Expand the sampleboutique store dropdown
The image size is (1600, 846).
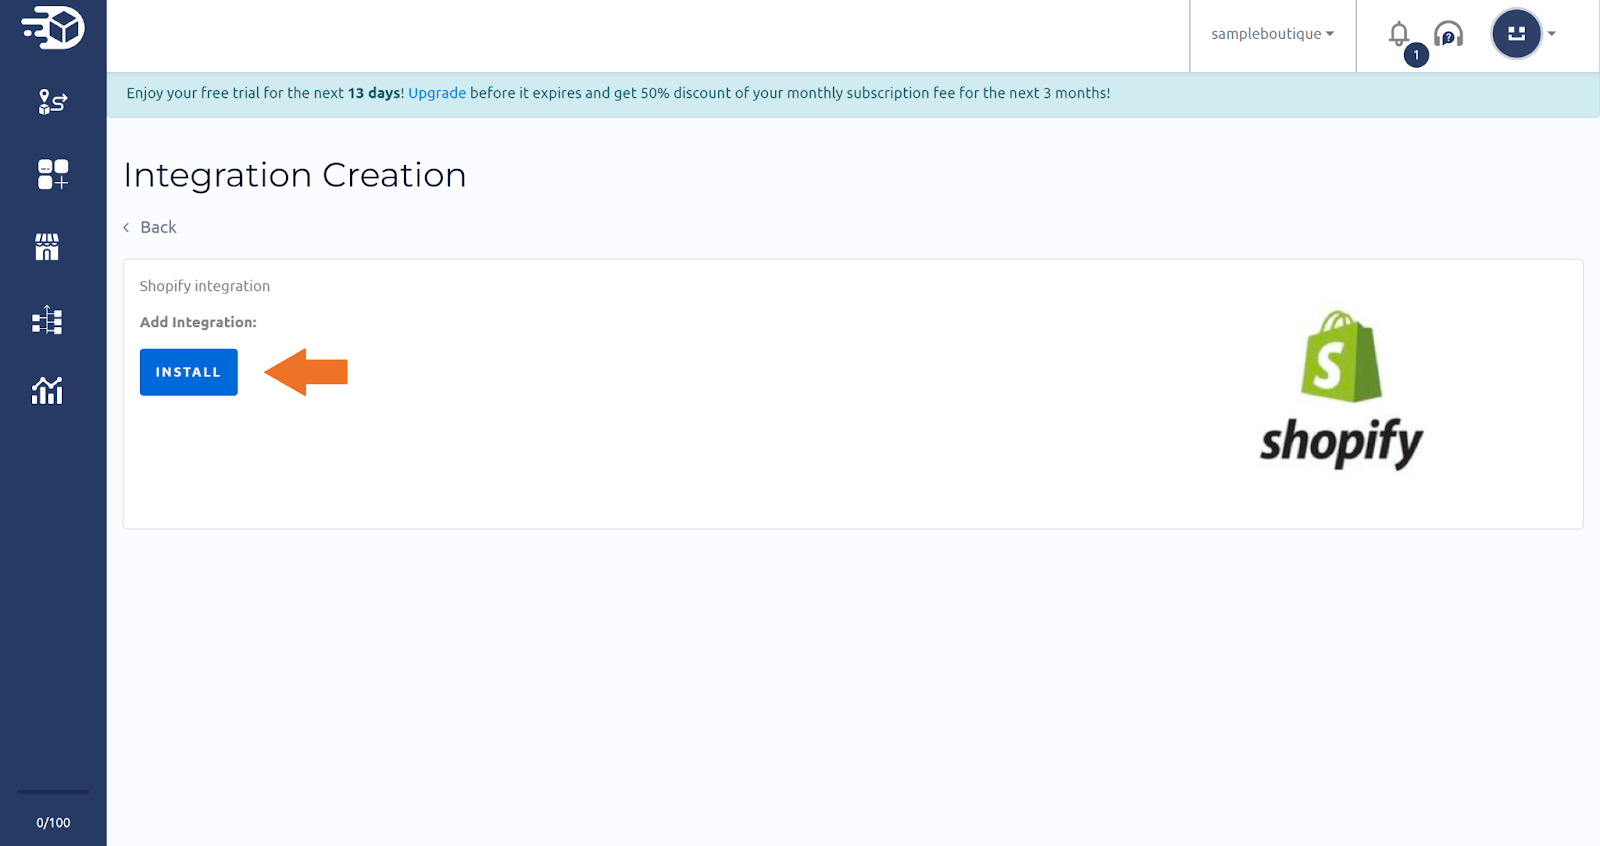click(x=1272, y=34)
